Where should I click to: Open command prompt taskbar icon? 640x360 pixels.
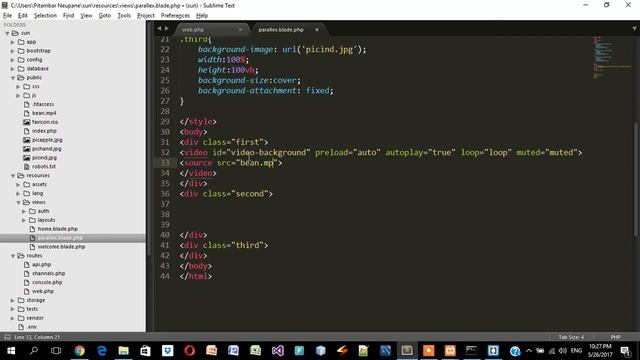tap(471, 351)
